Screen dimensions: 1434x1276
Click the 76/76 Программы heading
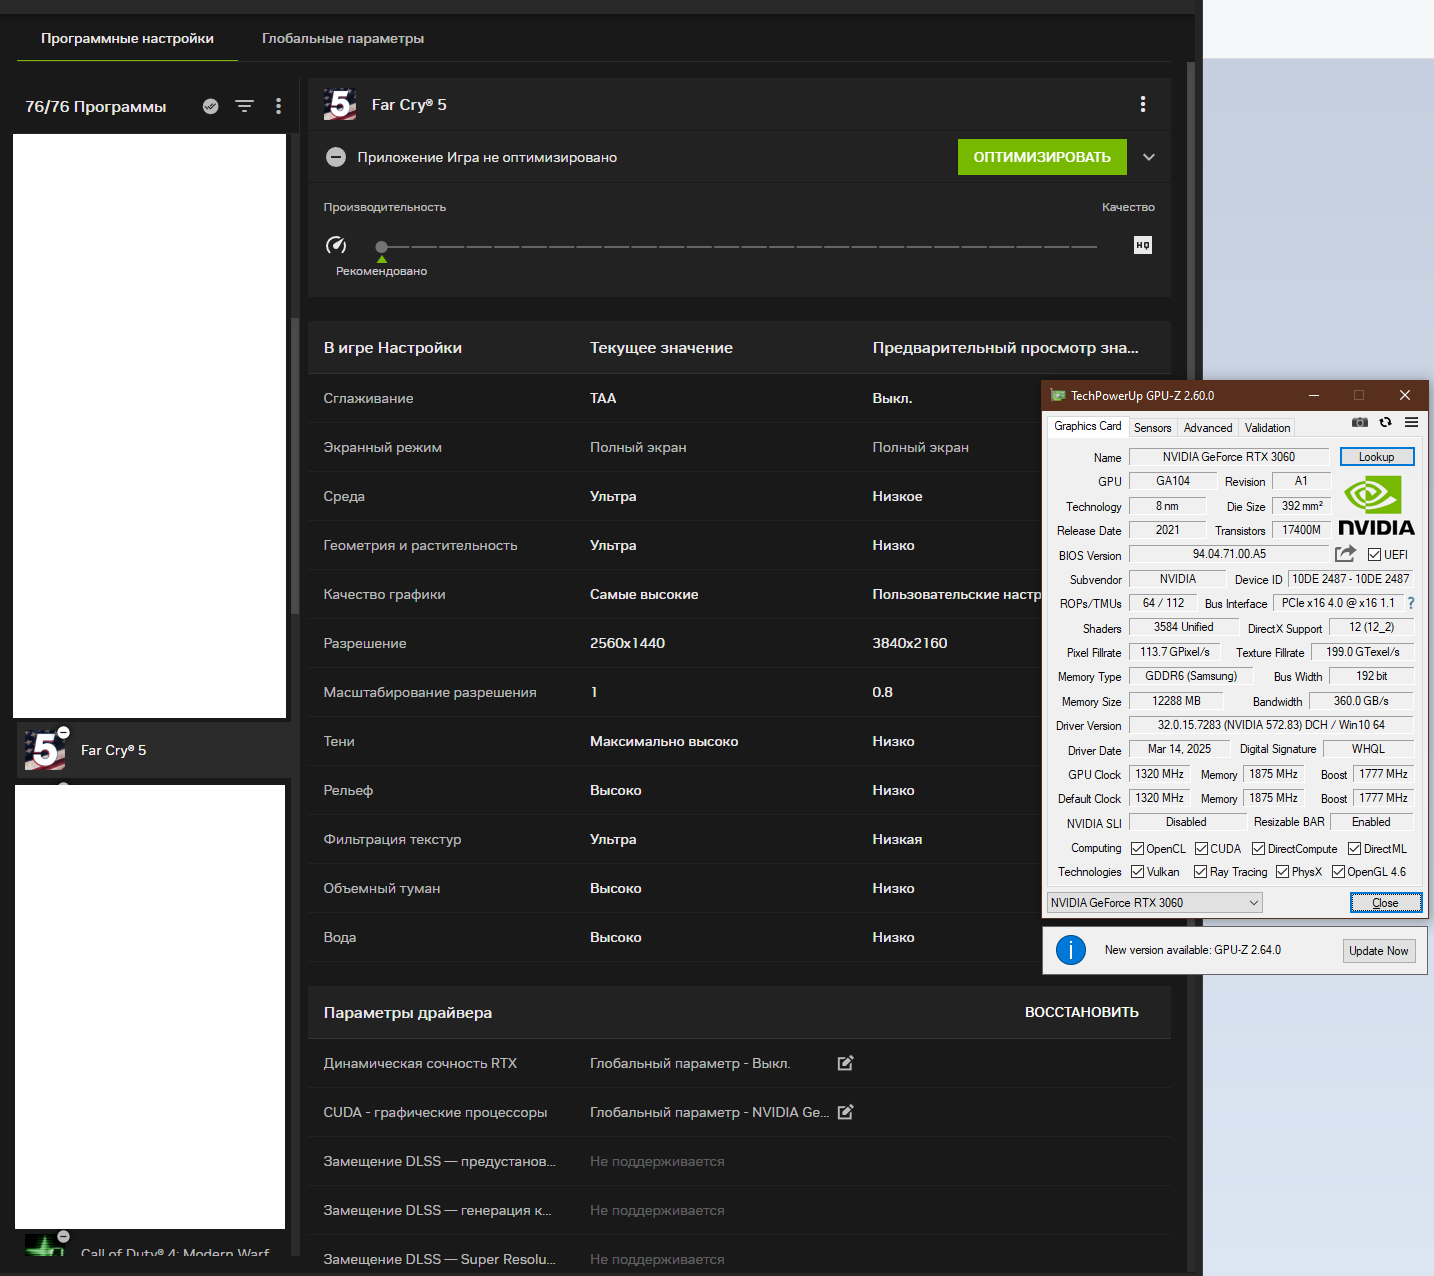coord(96,106)
